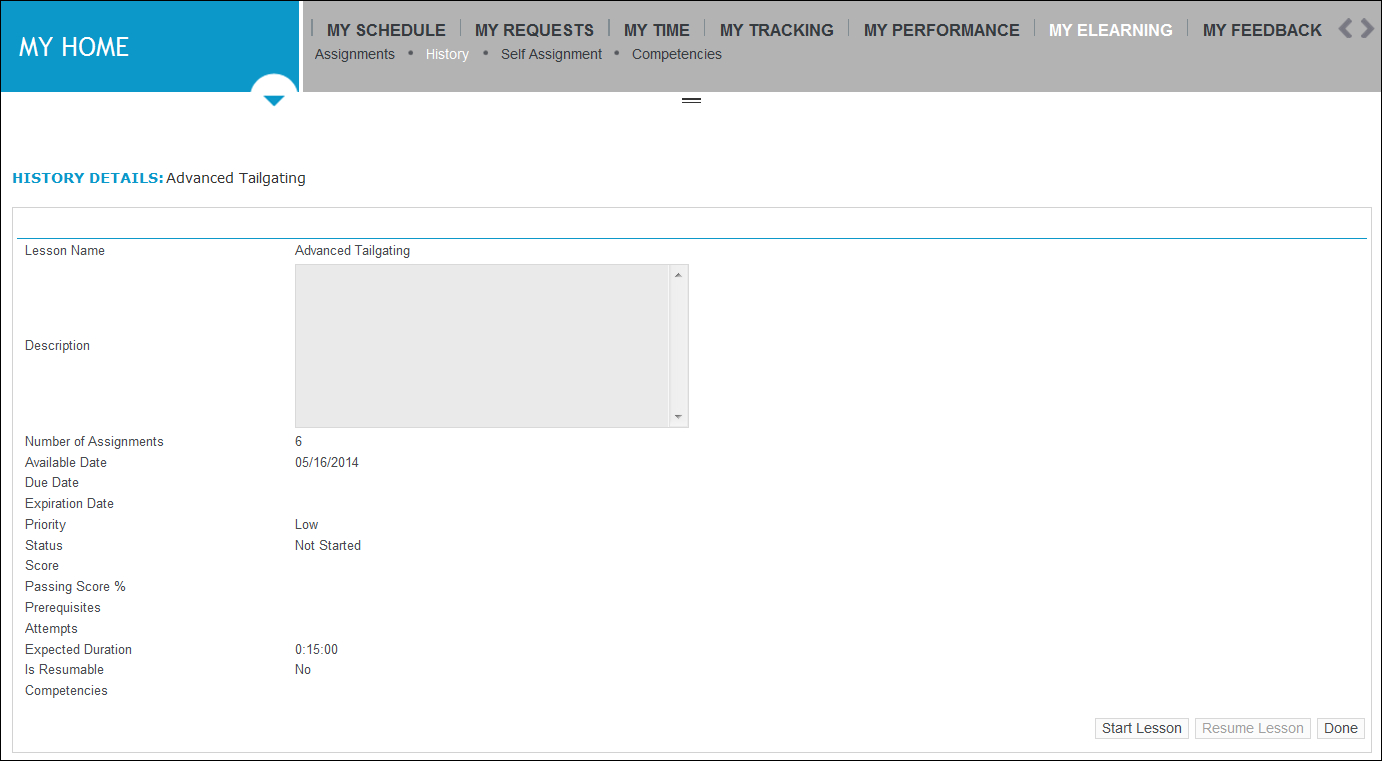Click the Is Resumable value No
This screenshot has height=761, width=1382.
tap(303, 670)
